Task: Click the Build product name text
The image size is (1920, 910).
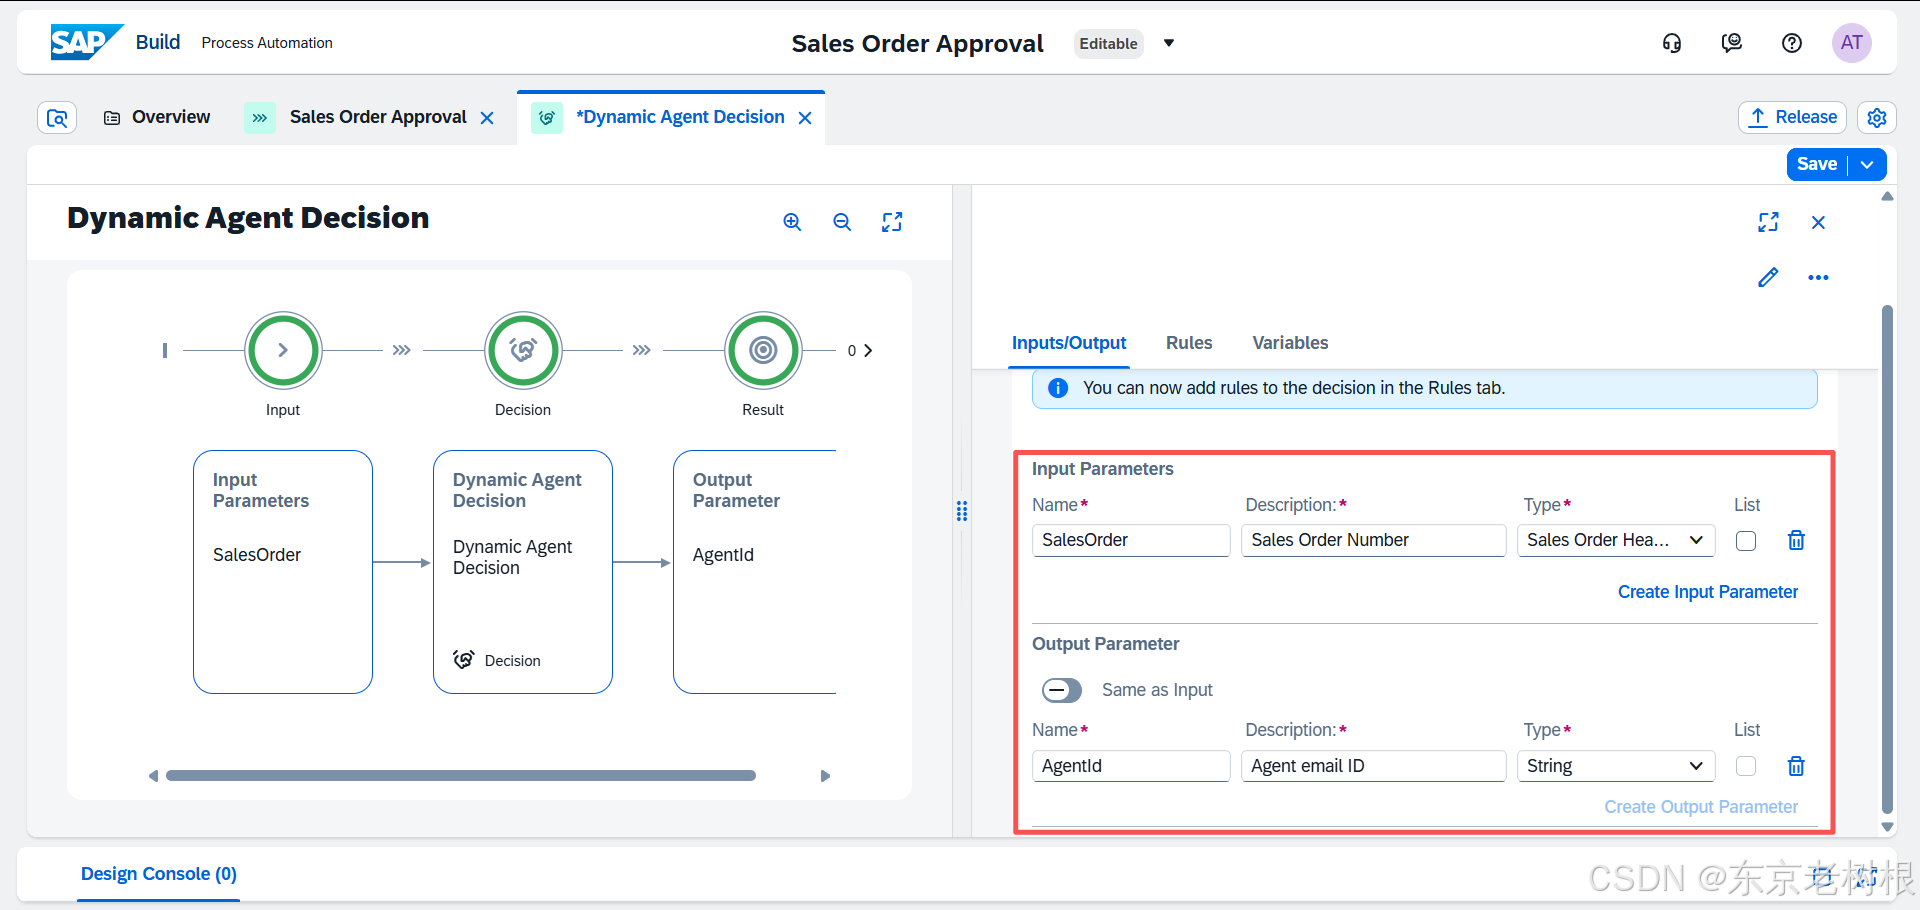Action: coord(158,42)
